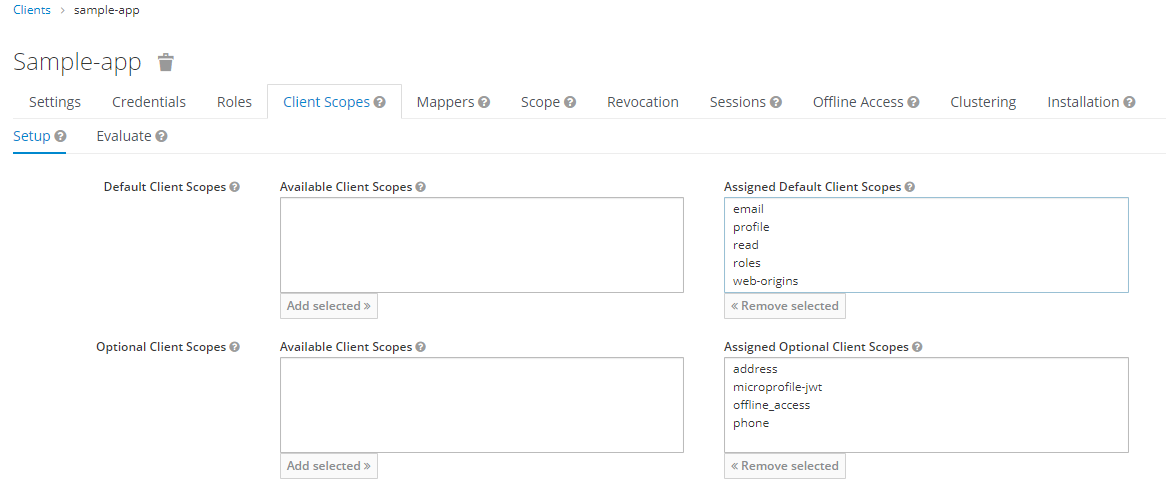The height and width of the screenshot is (495, 1166).
Task: Click help icon next to Assigned Default Client Scopes
Action: [x=910, y=187]
